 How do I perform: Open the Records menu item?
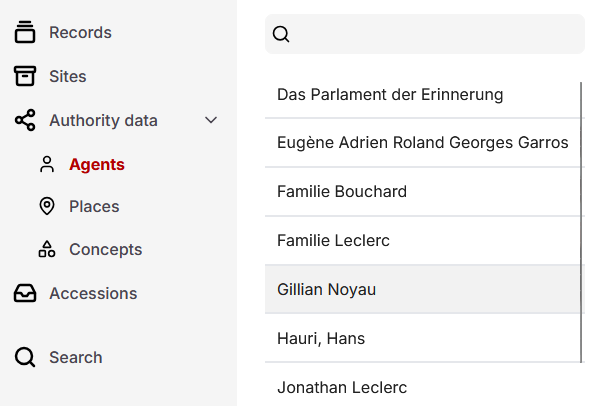click(x=80, y=32)
